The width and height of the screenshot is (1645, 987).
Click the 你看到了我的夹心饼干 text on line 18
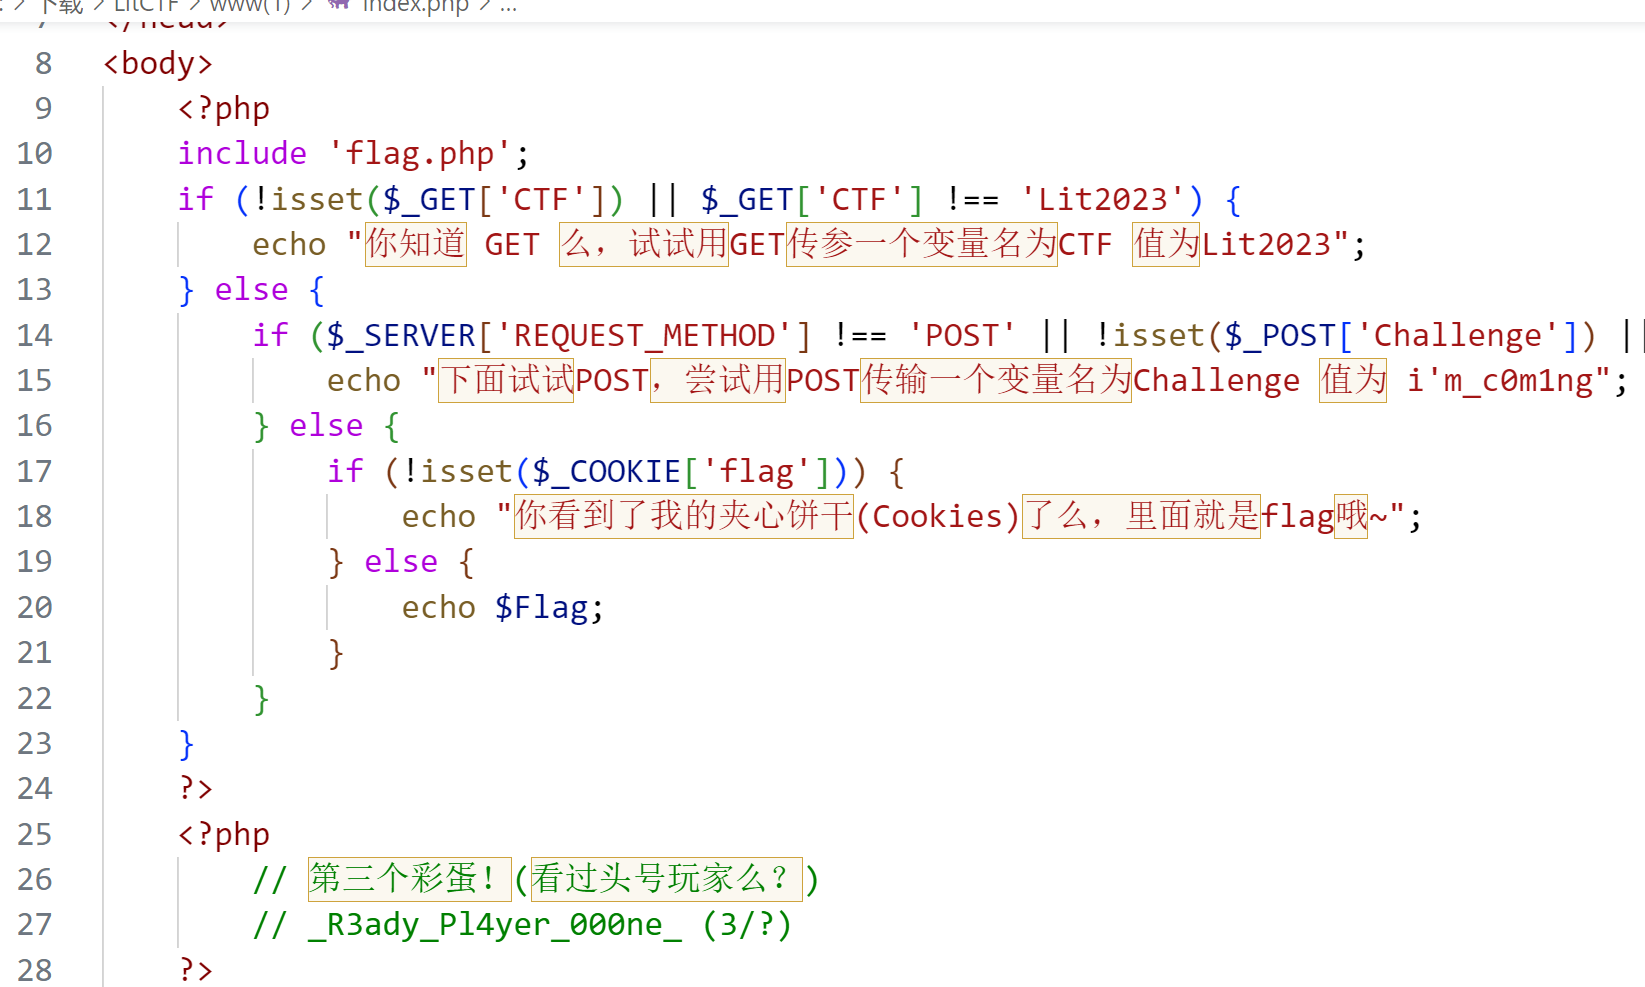pyautogui.click(x=684, y=516)
